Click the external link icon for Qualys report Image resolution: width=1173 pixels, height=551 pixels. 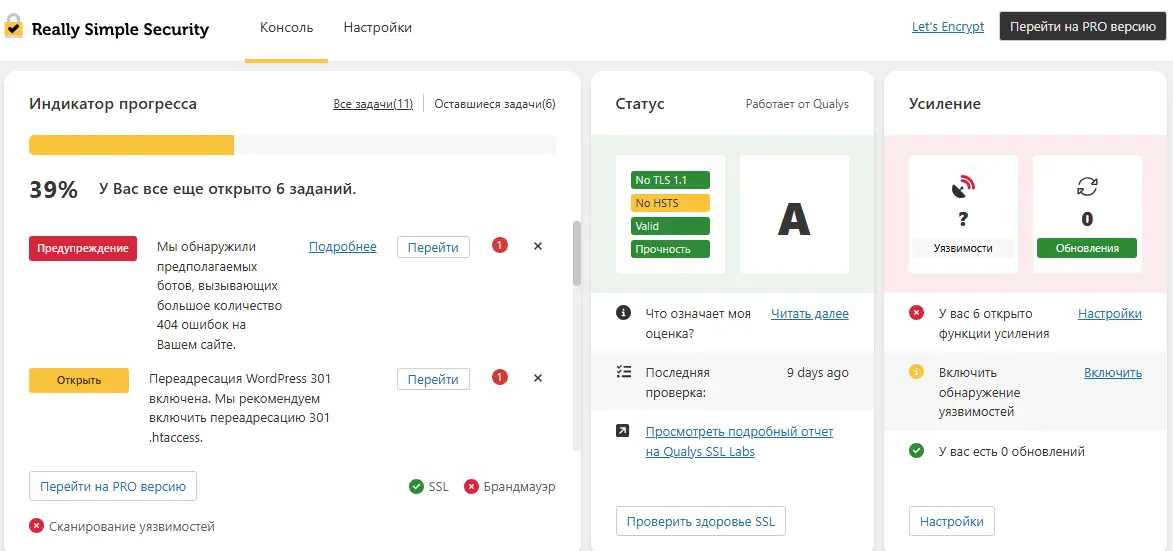pos(624,431)
